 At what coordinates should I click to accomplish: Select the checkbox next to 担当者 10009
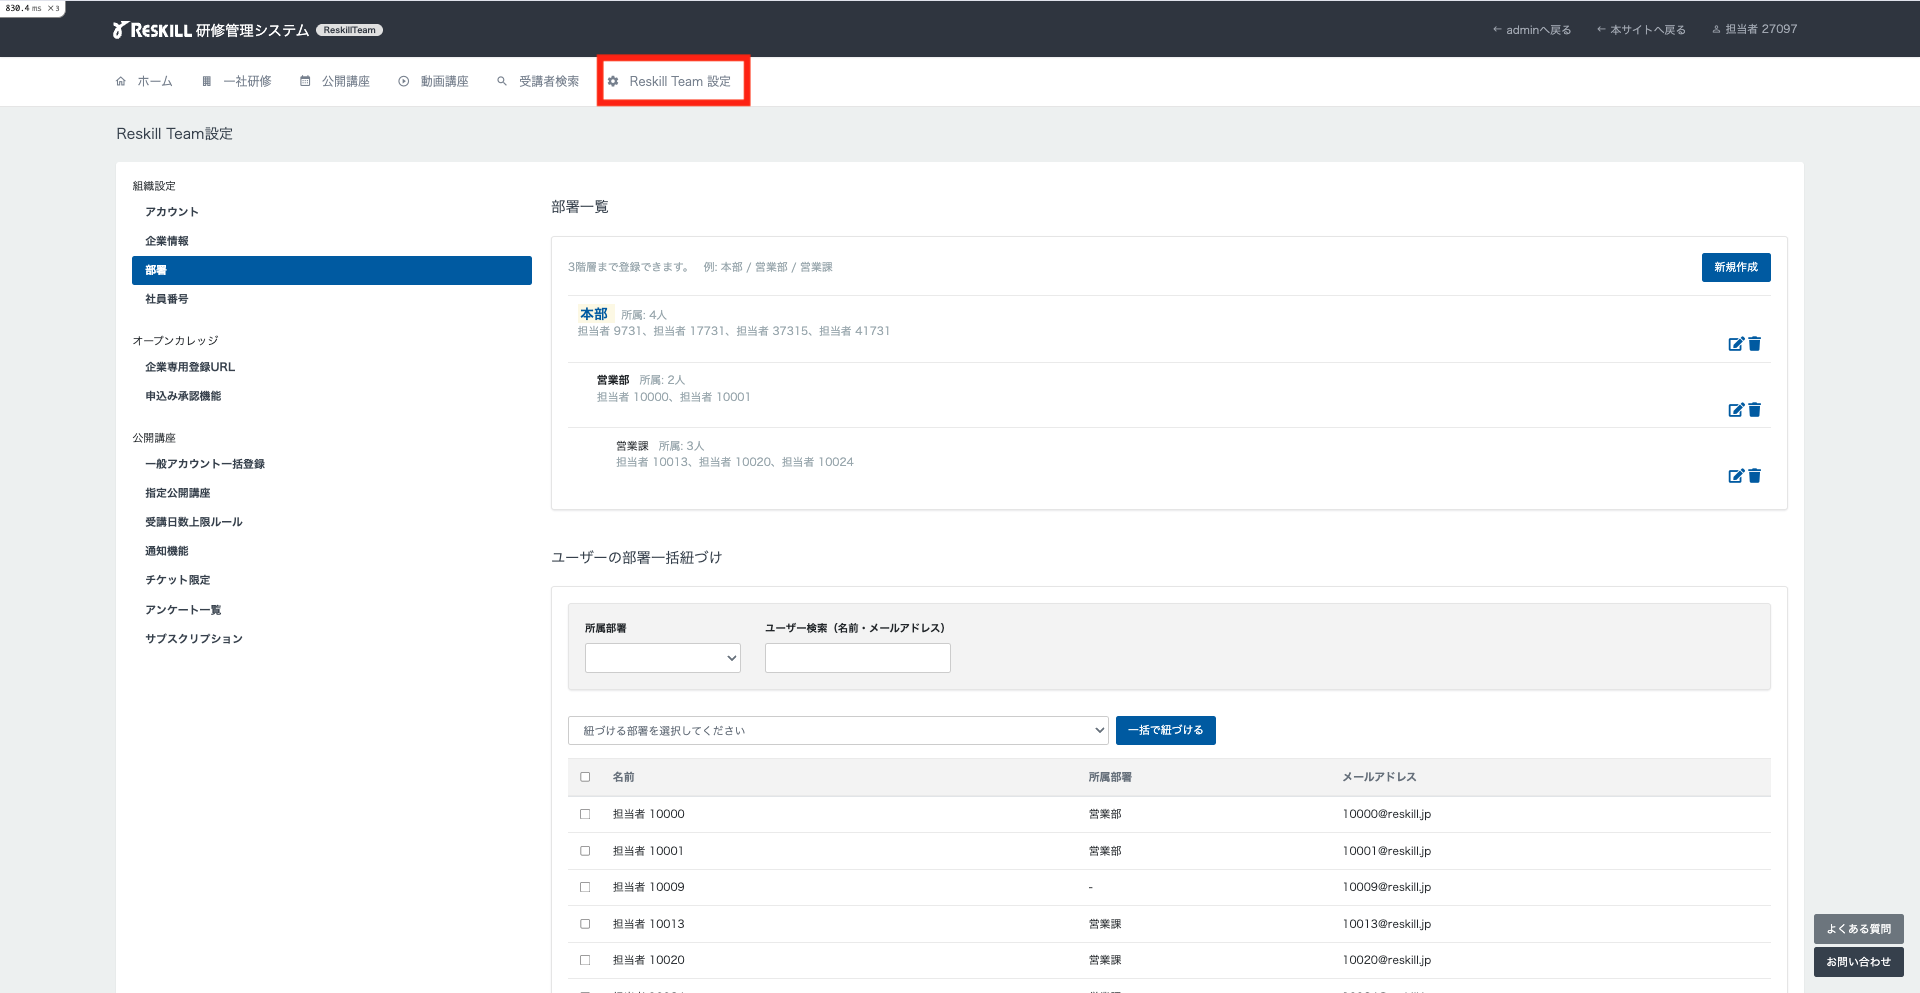(585, 887)
